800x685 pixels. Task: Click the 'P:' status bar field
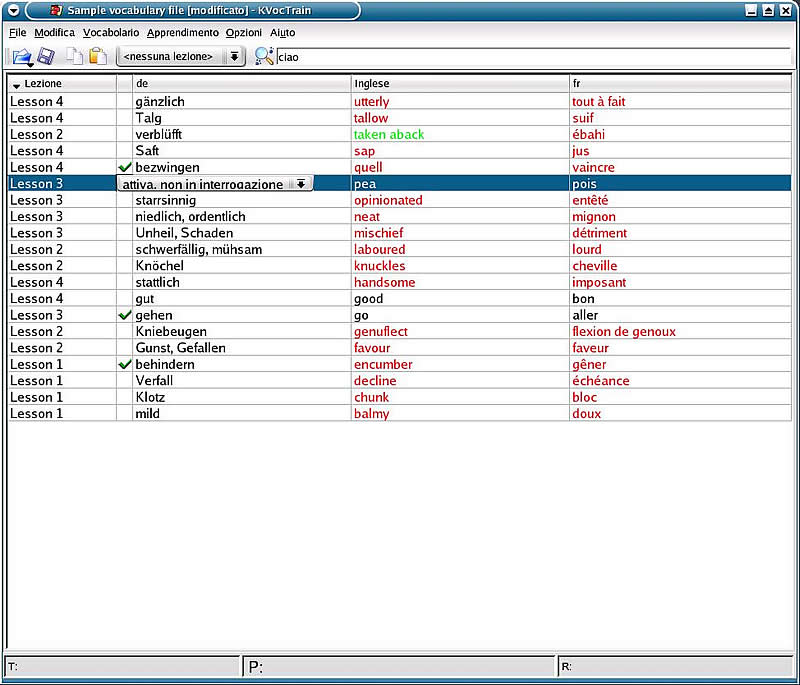(398, 667)
